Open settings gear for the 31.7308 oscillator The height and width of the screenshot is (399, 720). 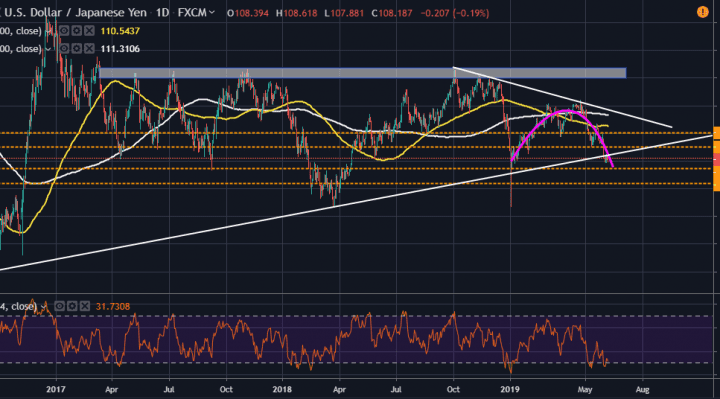(72, 306)
